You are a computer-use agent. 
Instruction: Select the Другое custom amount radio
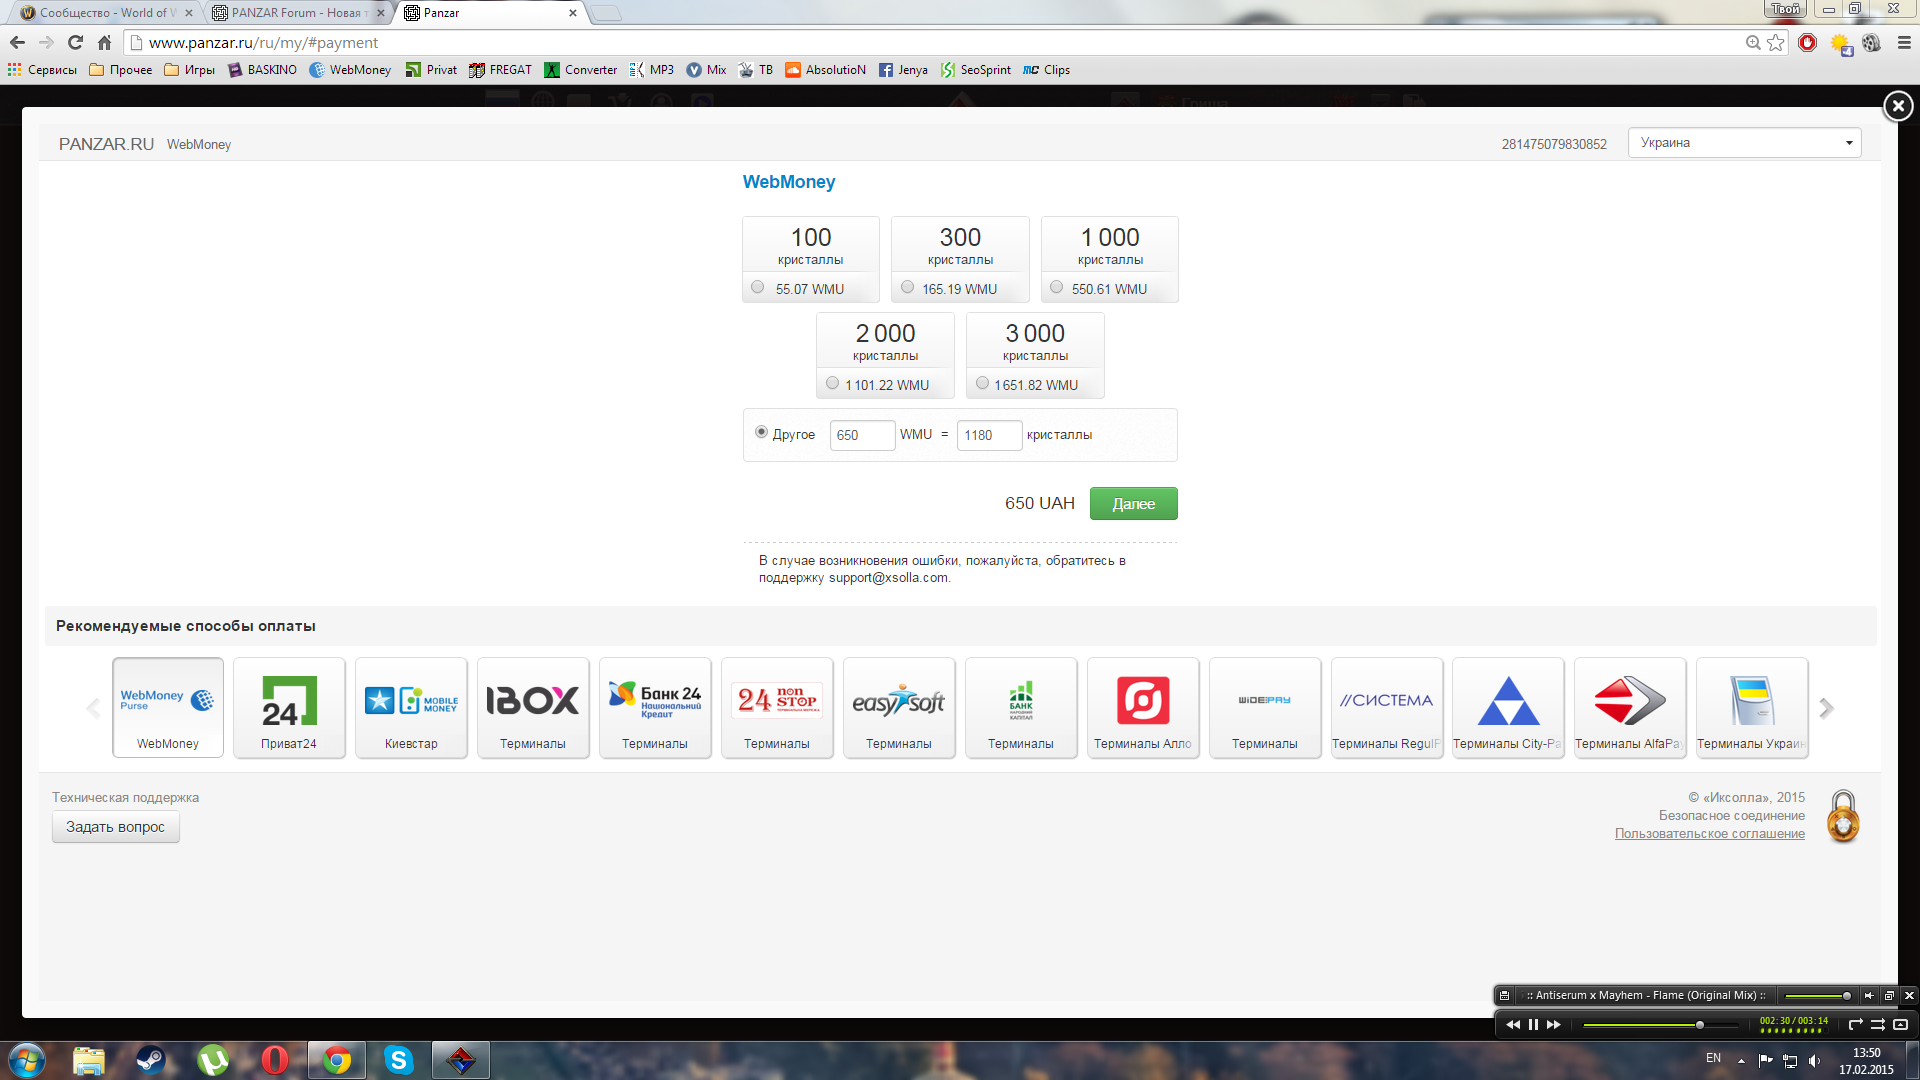[x=762, y=432]
